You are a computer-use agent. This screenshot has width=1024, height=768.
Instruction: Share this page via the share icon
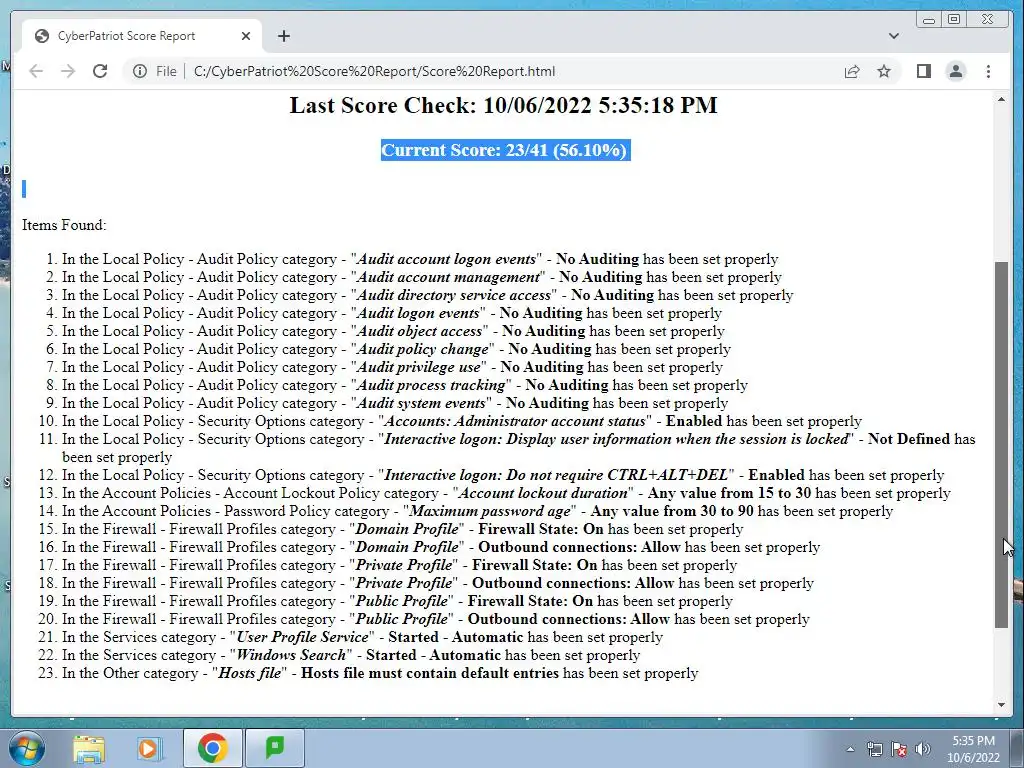coord(852,71)
